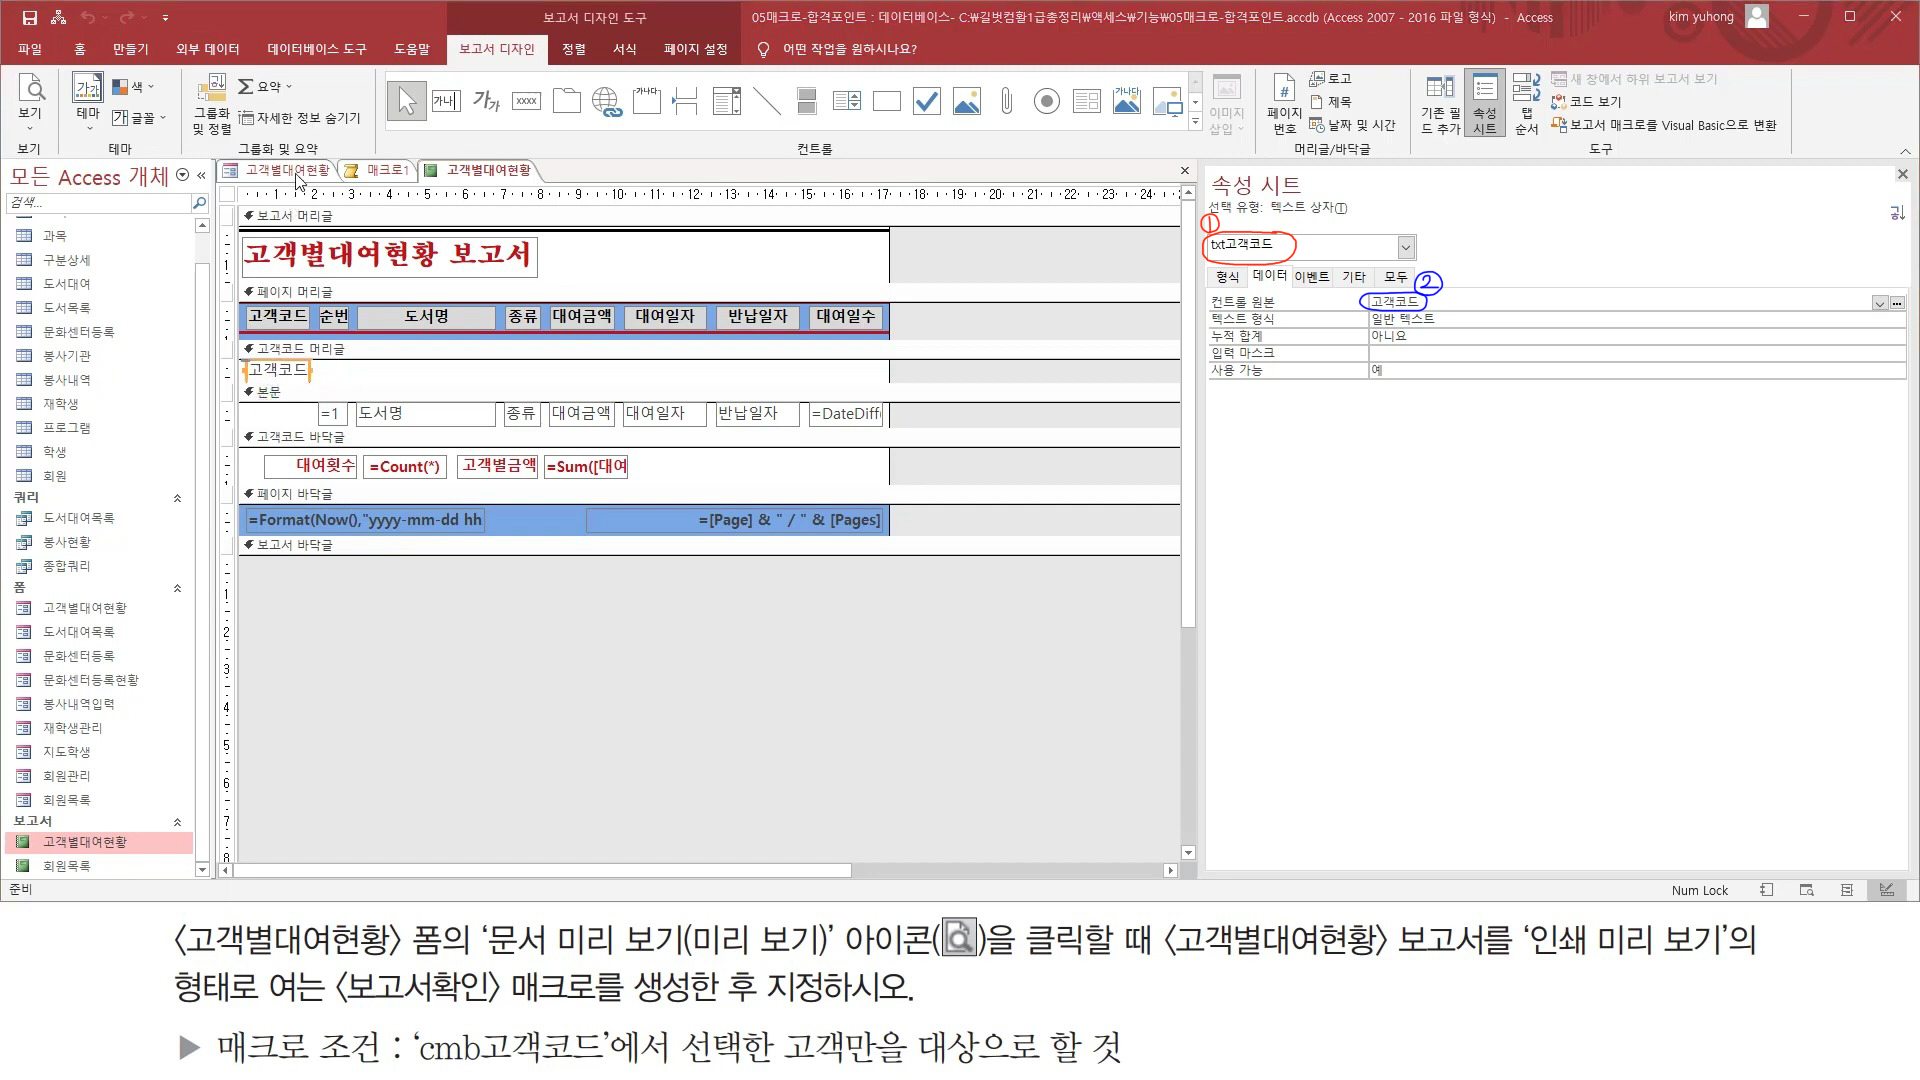Switch to the 이벤트 property tab
Screen dimensions: 1920x1080
(x=1311, y=277)
